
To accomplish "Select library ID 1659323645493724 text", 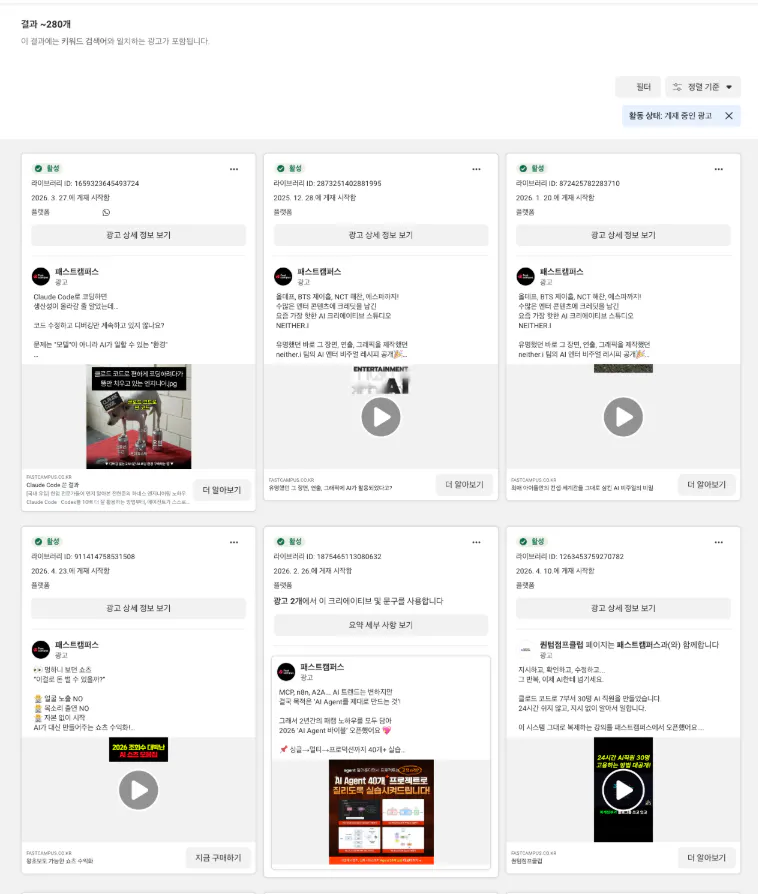I will (x=85, y=184).
